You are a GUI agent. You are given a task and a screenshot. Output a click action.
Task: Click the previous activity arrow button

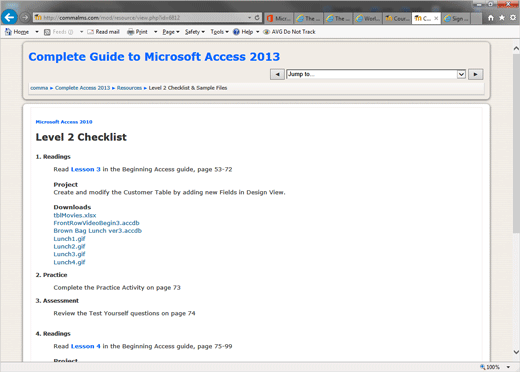point(277,74)
